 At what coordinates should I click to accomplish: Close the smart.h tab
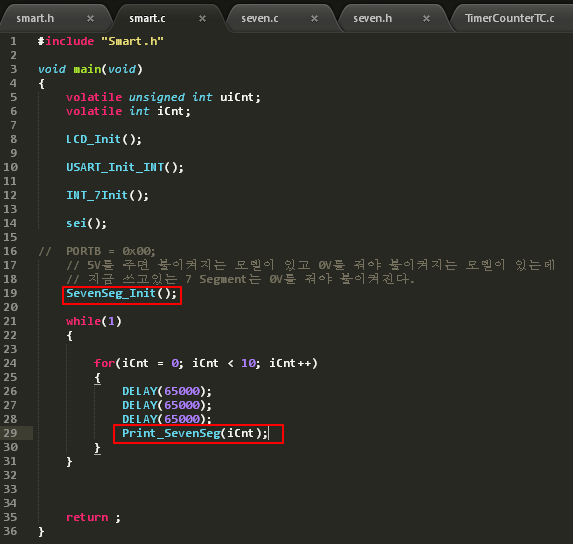90,18
